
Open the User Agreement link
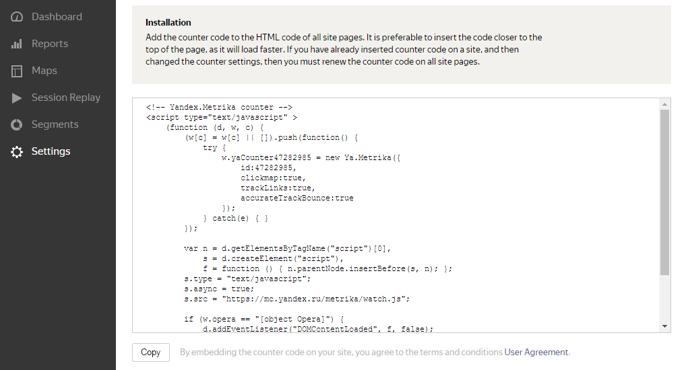coord(536,352)
